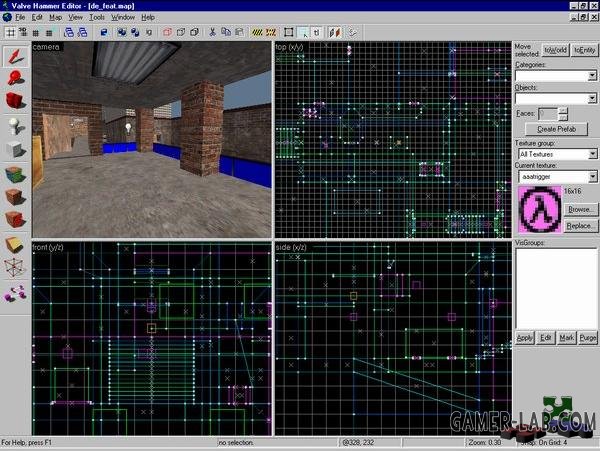Click inside the VisGroups list box
Image resolution: width=600 pixels, height=451 pixels.
pos(556,289)
